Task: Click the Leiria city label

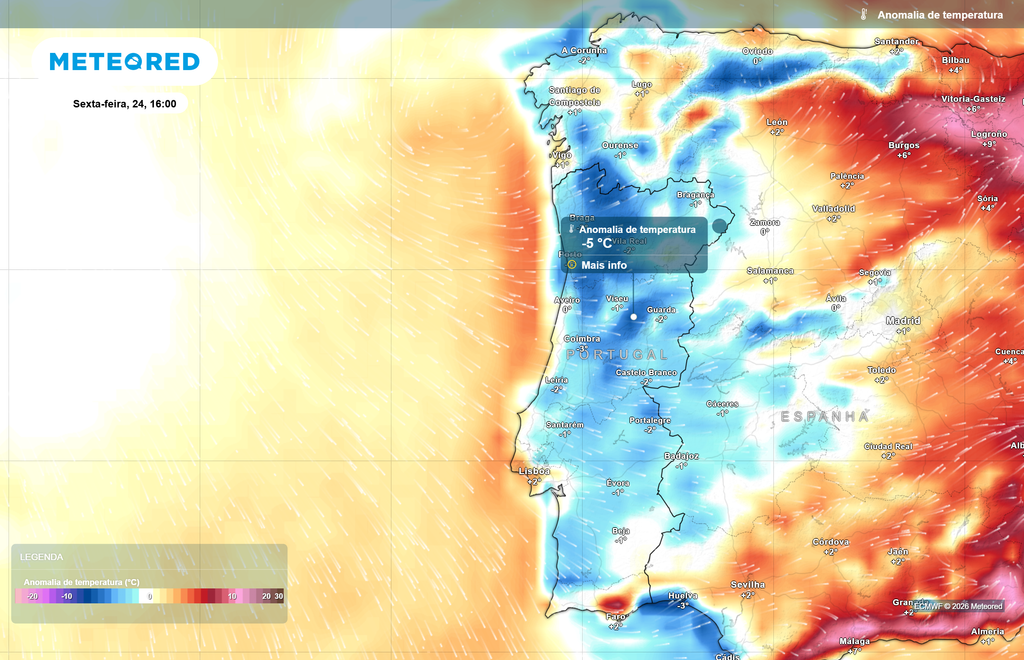Action: 556,380
